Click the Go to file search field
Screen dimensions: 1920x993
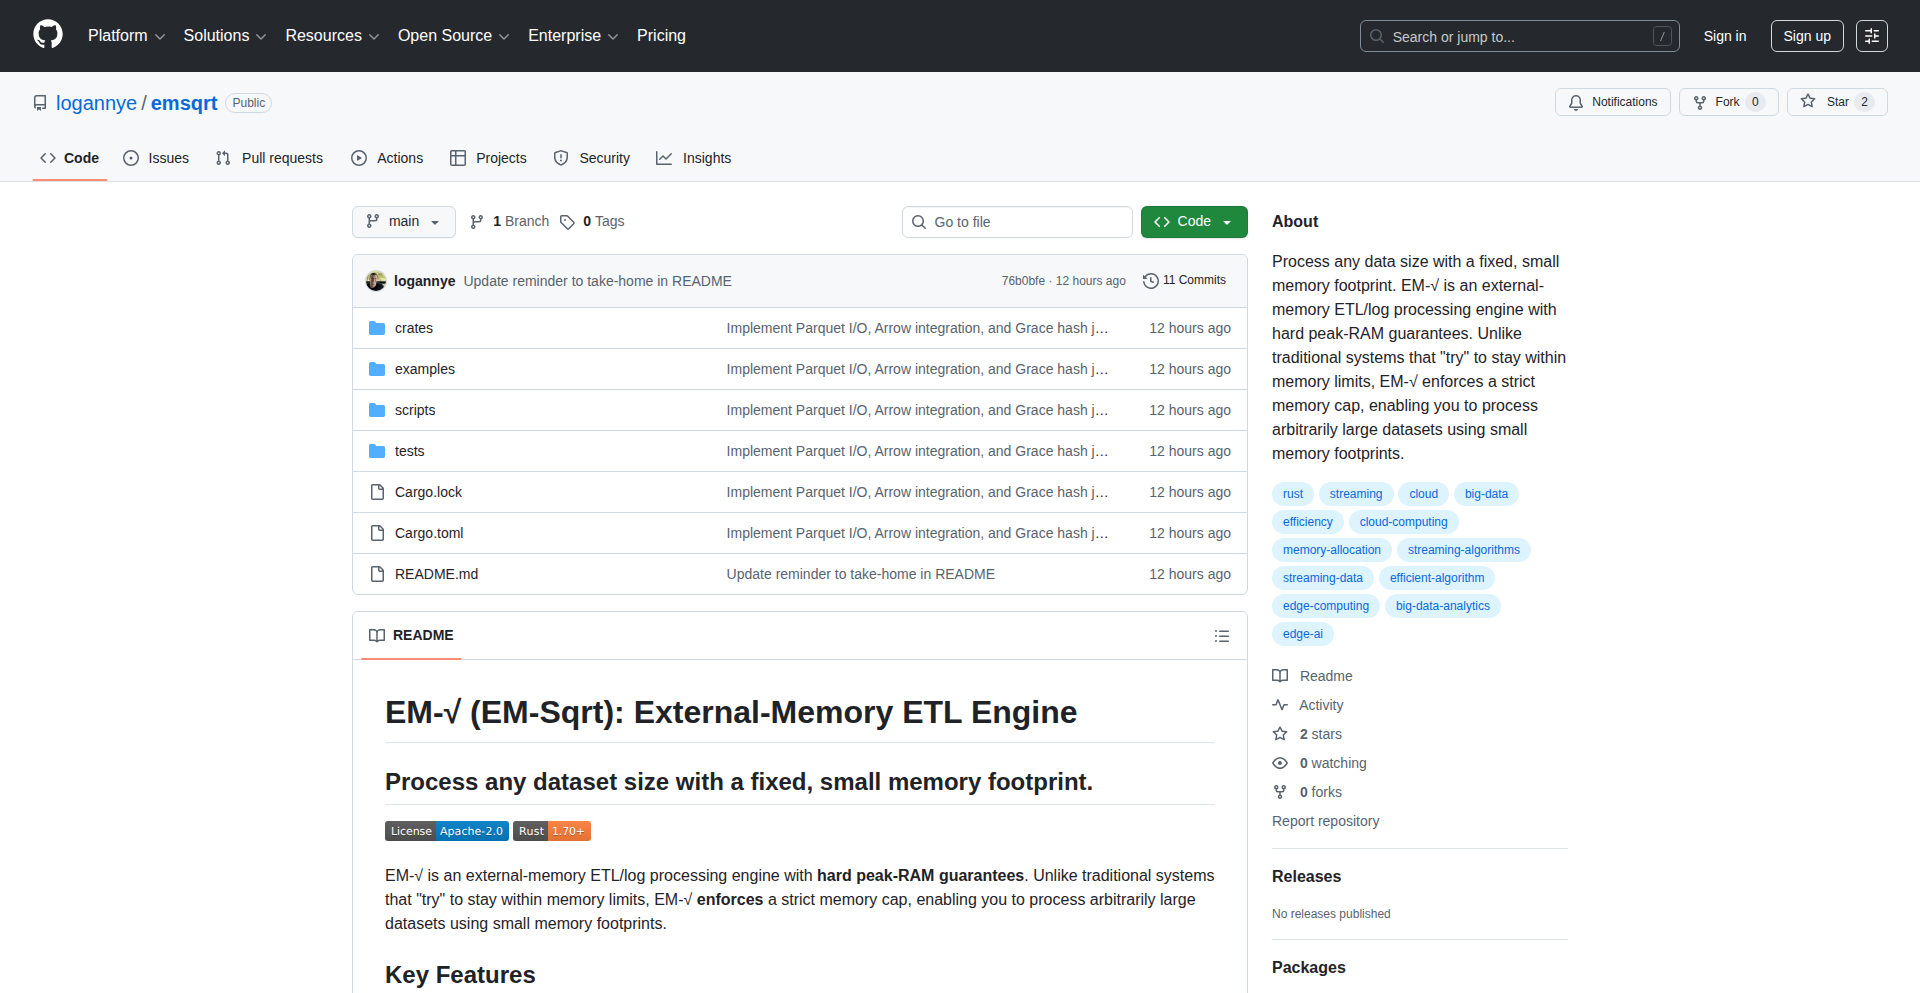point(1017,221)
